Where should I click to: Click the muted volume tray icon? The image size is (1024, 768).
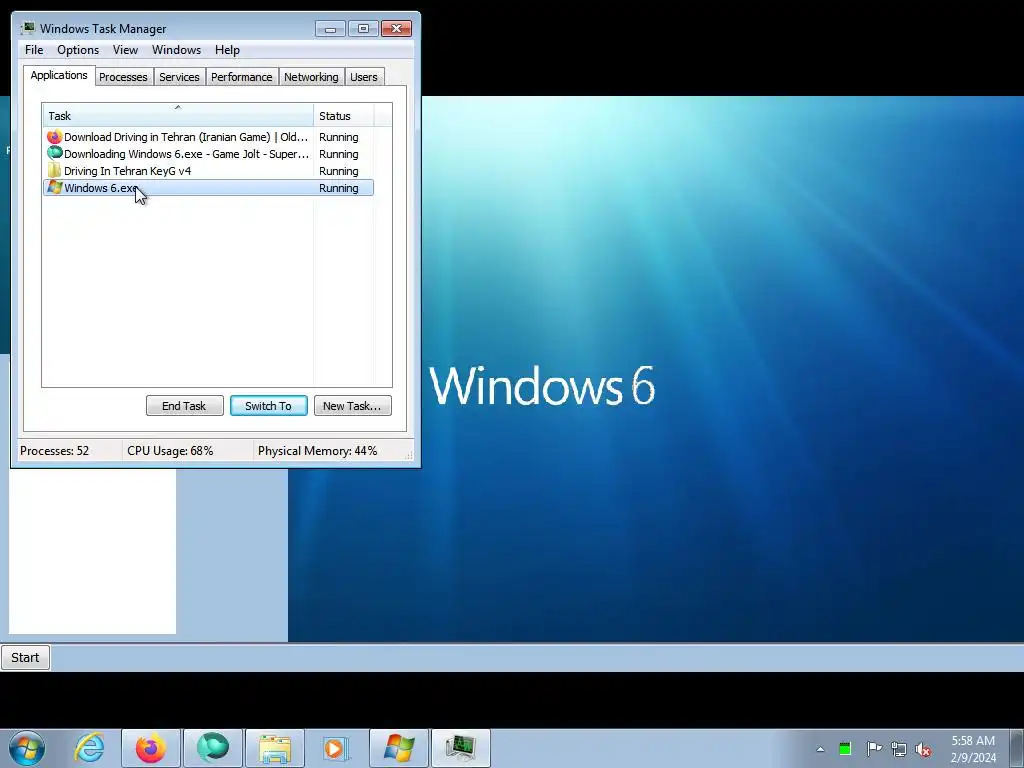923,749
